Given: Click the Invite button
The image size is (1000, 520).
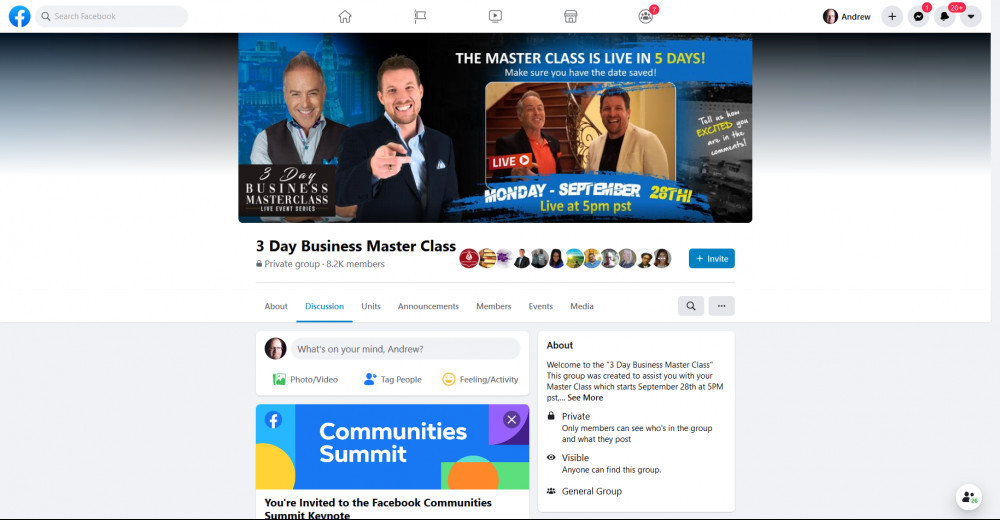Looking at the screenshot, I should point(712,258).
